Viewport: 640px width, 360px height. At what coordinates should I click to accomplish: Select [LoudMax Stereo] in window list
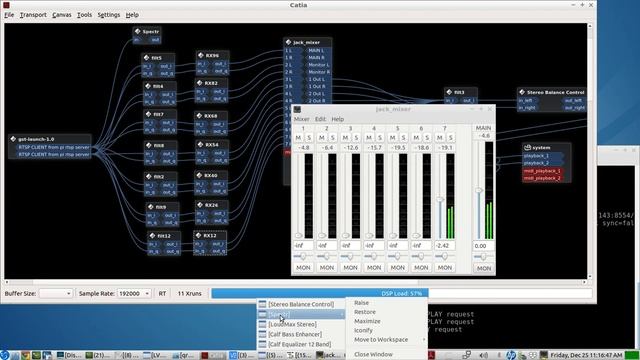point(301,324)
